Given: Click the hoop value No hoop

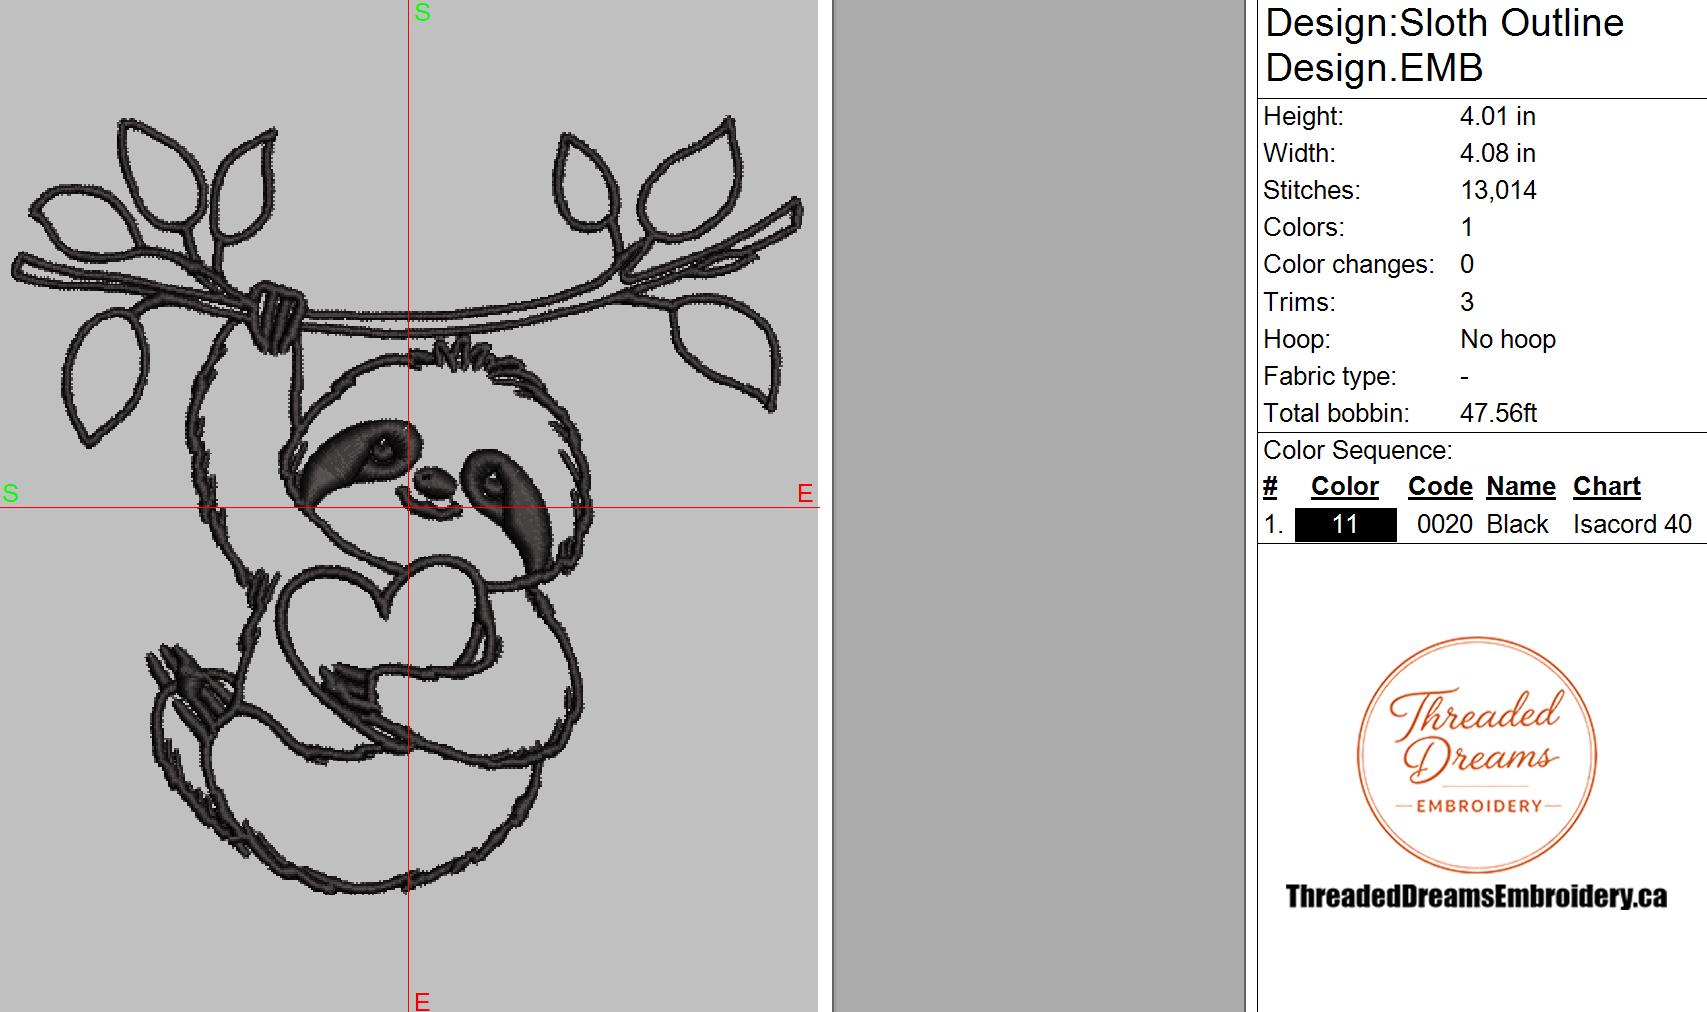Looking at the screenshot, I should pyautogui.click(x=1508, y=340).
